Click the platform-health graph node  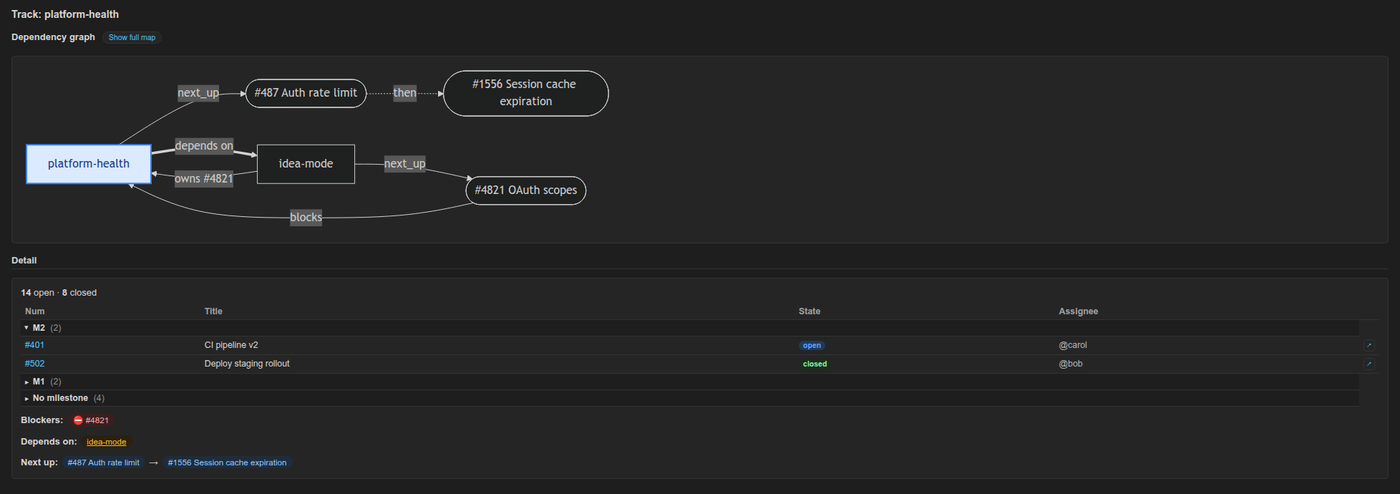click(88, 164)
